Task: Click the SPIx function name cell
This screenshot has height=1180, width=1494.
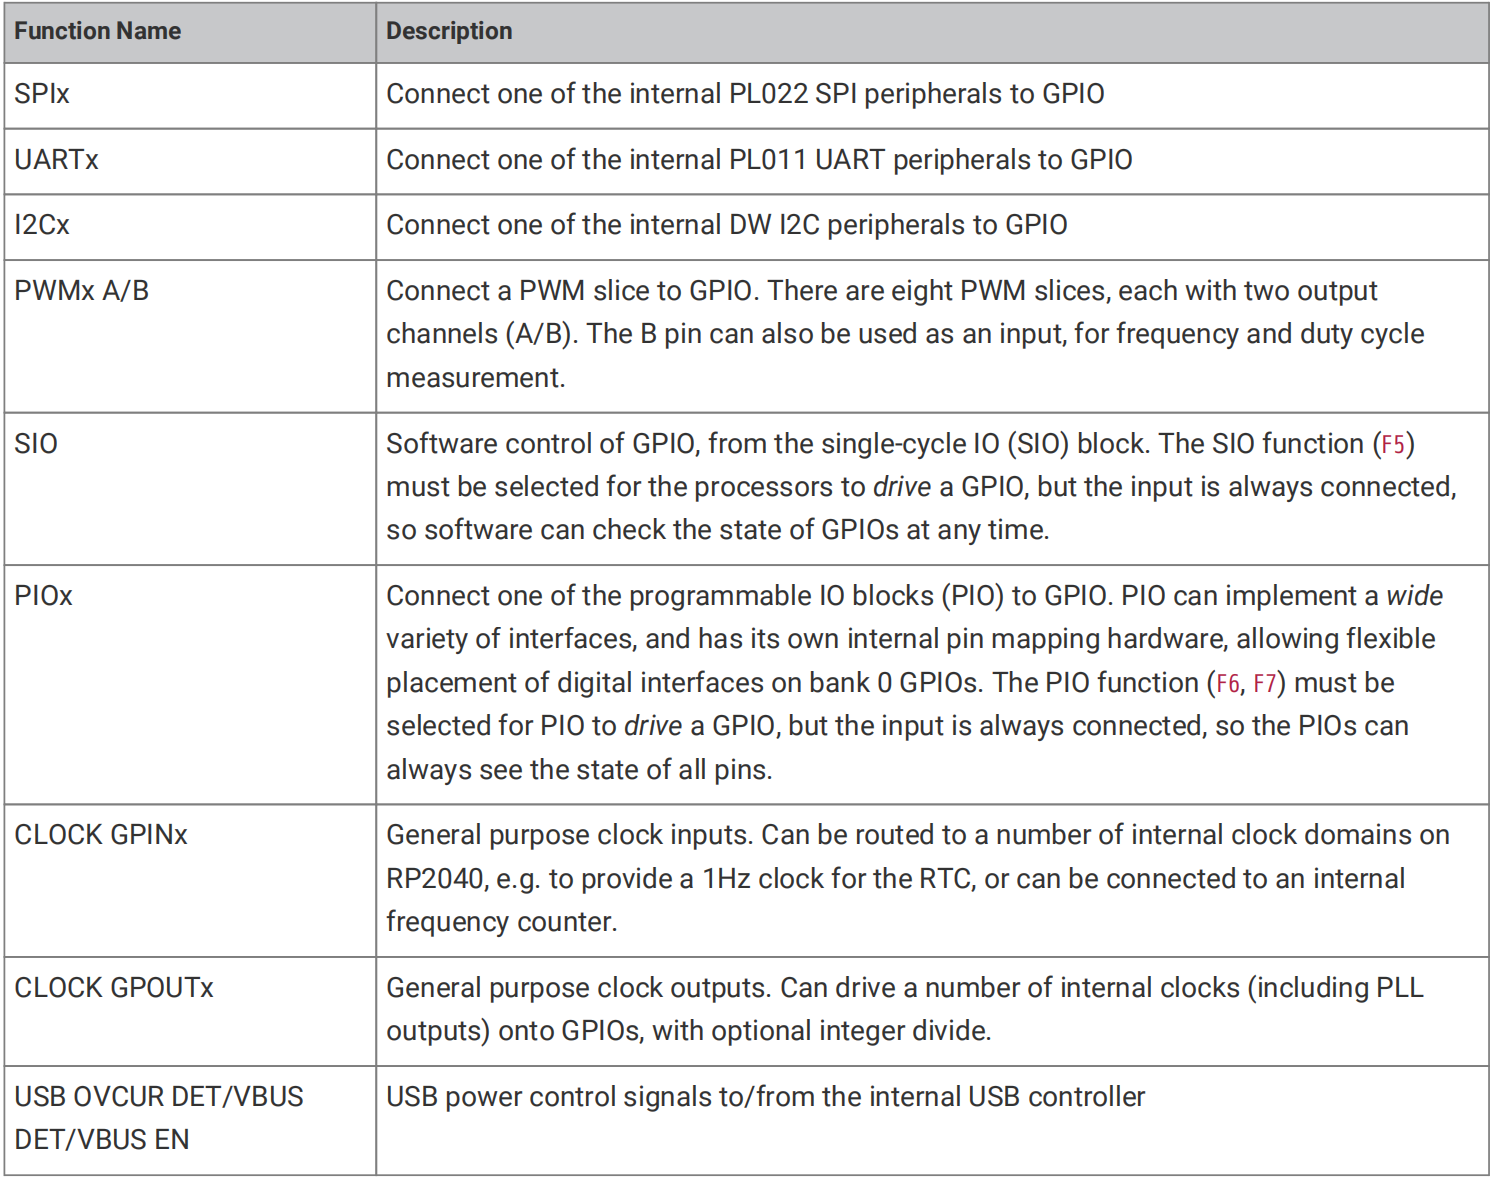Action: point(190,95)
